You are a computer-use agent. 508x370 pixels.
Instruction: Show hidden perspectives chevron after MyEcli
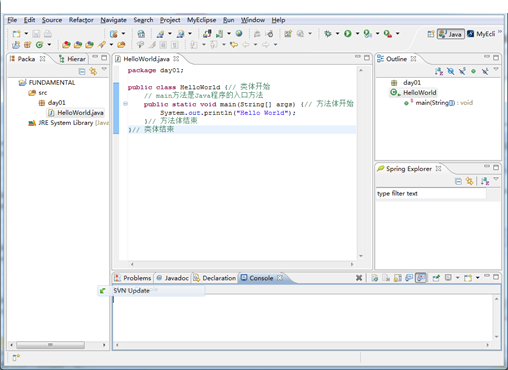click(500, 32)
